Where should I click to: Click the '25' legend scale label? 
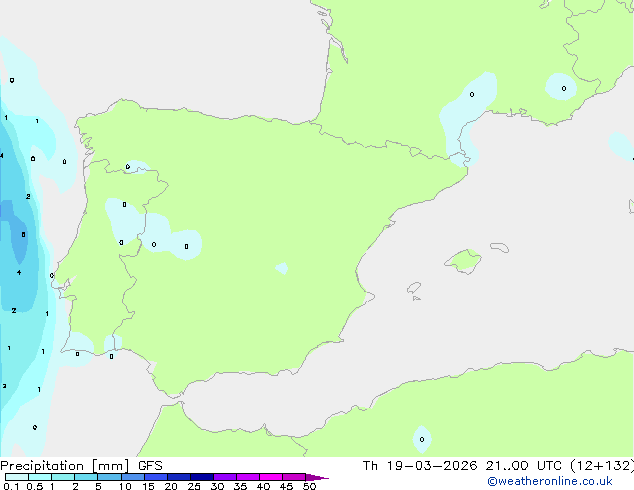click(194, 486)
